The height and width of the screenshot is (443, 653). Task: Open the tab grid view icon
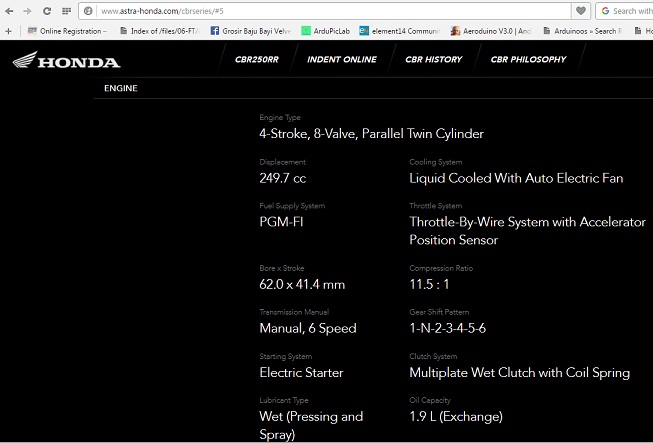pyautogui.click(x=66, y=11)
